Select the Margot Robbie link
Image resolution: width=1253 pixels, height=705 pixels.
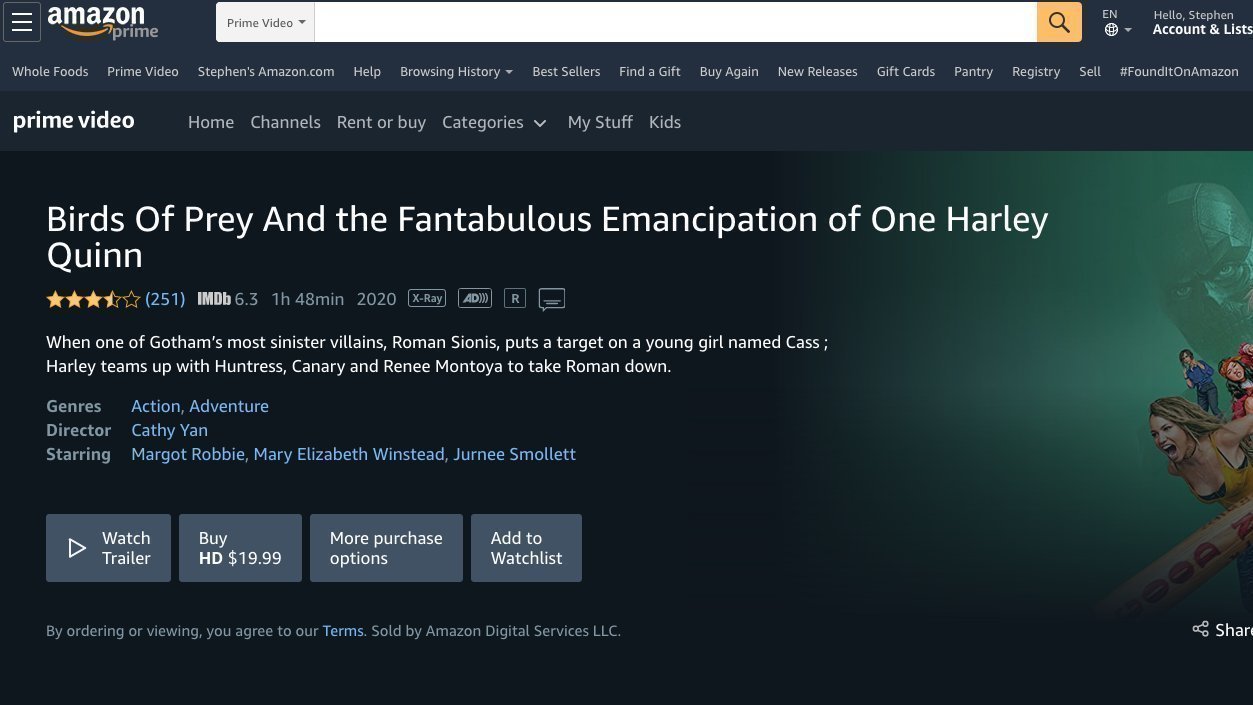187,453
